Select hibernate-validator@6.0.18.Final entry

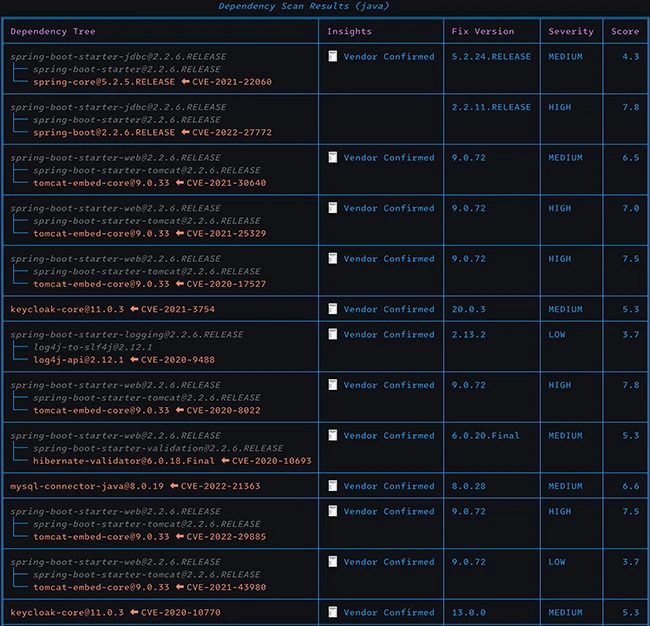coord(124,461)
